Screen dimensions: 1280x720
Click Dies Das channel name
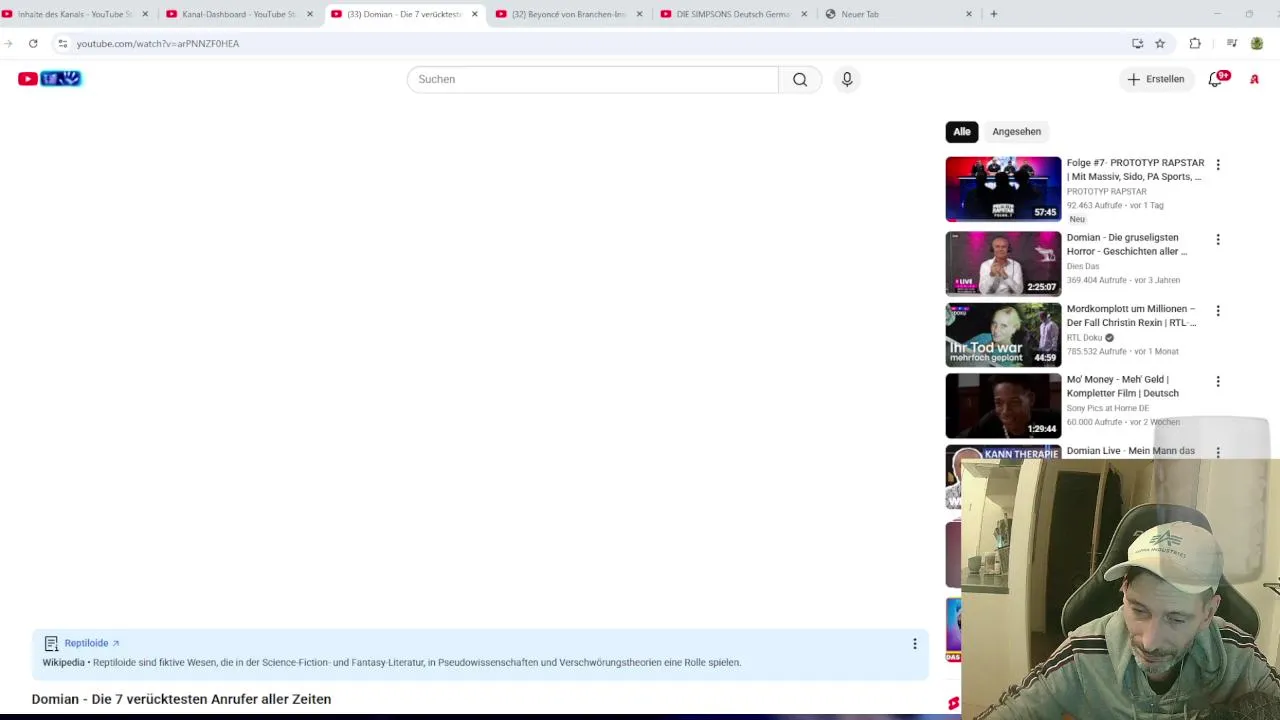pyautogui.click(x=1083, y=266)
